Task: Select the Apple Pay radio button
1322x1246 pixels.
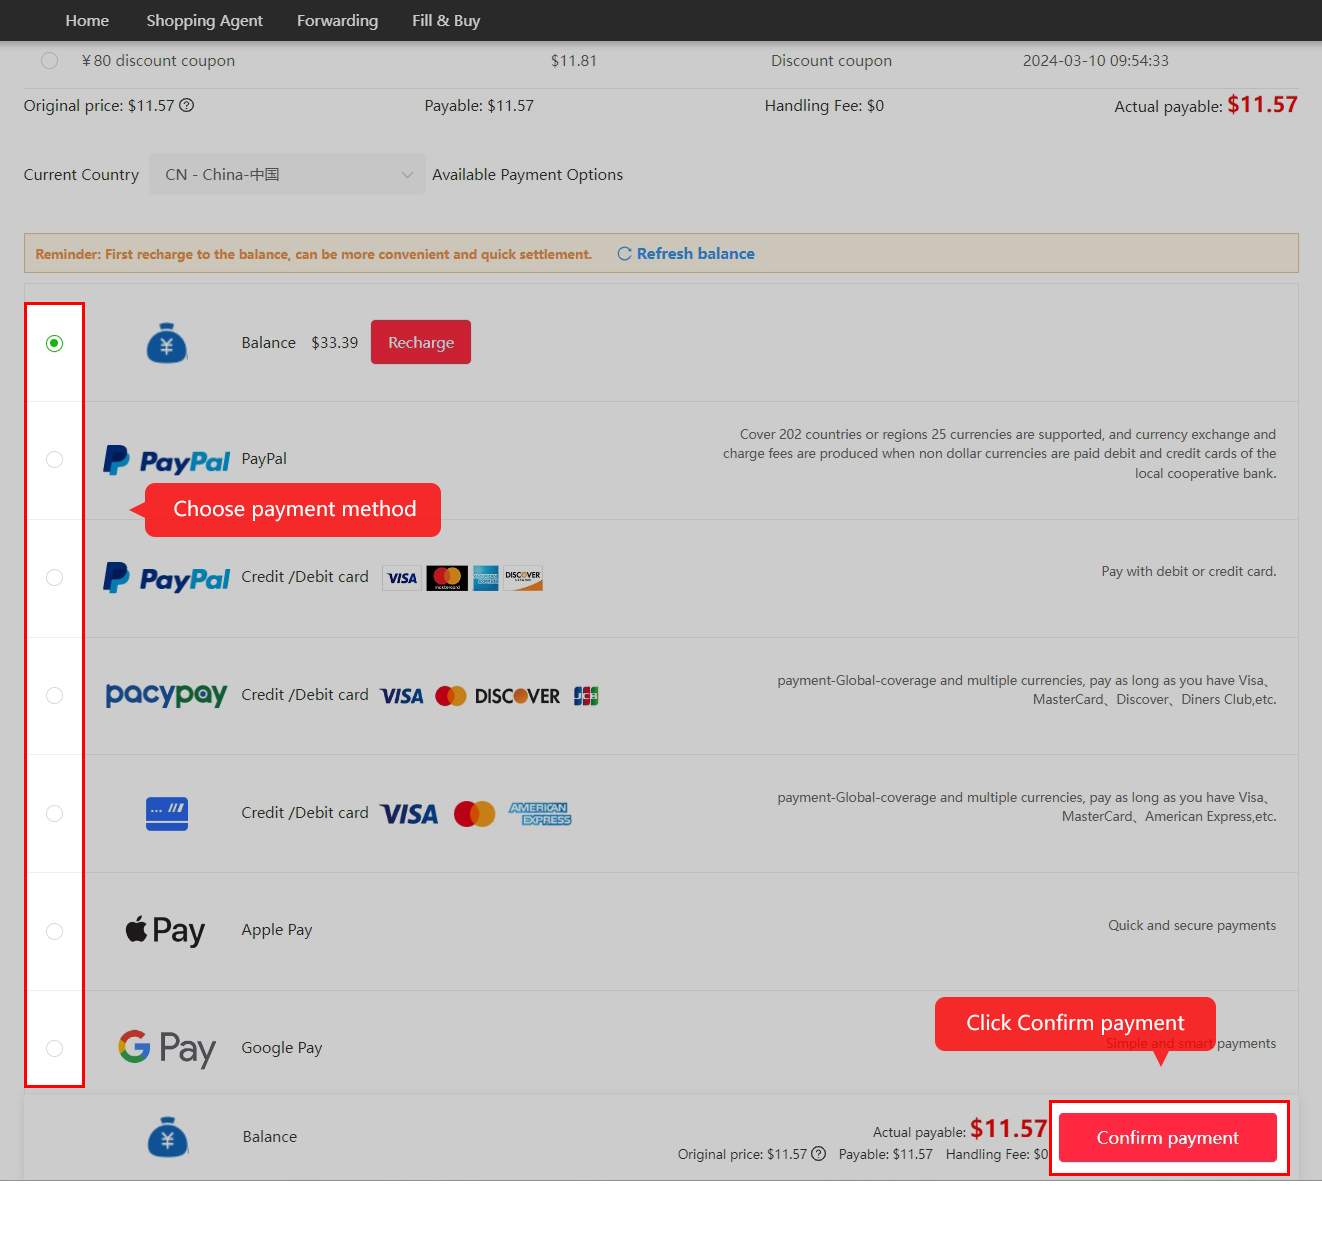Action: coord(55,931)
